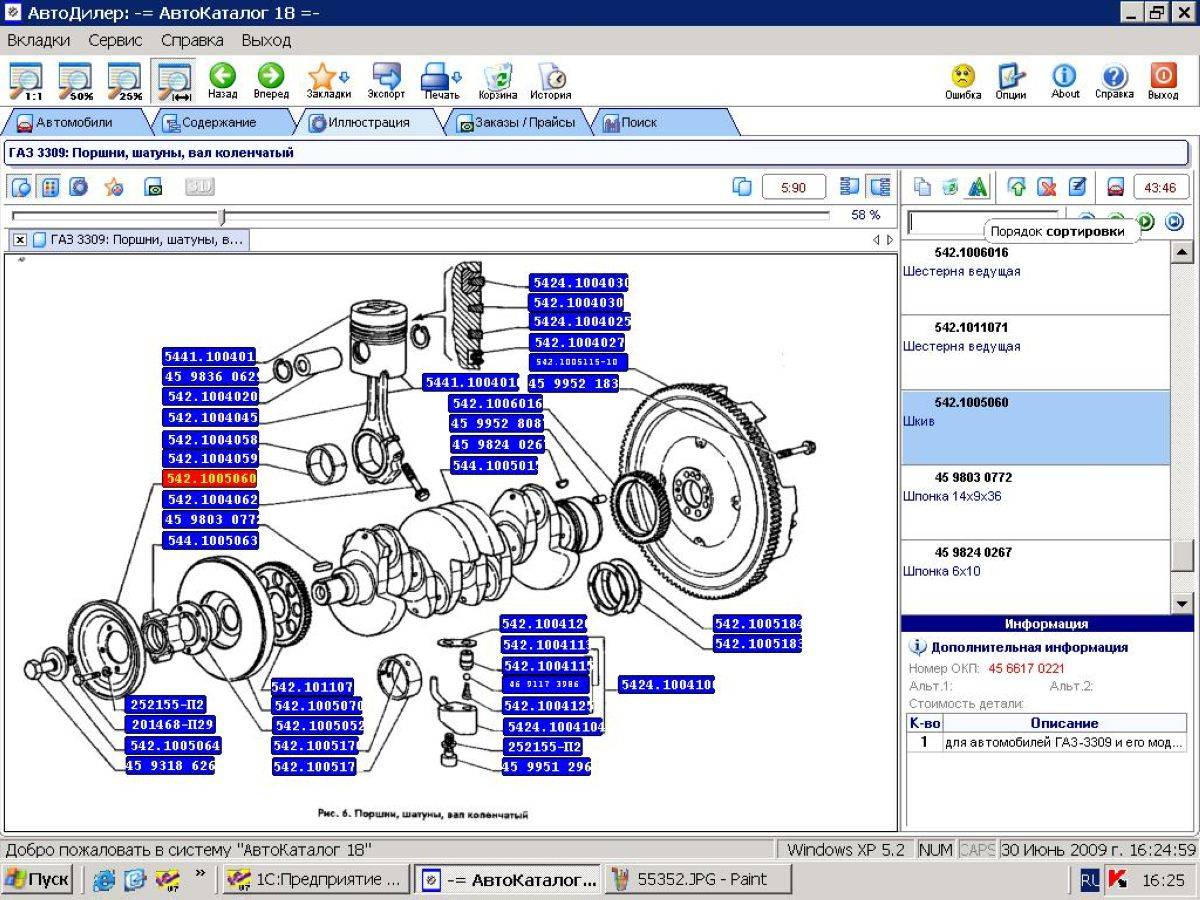The image size is (1200, 900).
Task: Open 1С:Предприятие from the taskbar
Action: click(x=315, y=880)
